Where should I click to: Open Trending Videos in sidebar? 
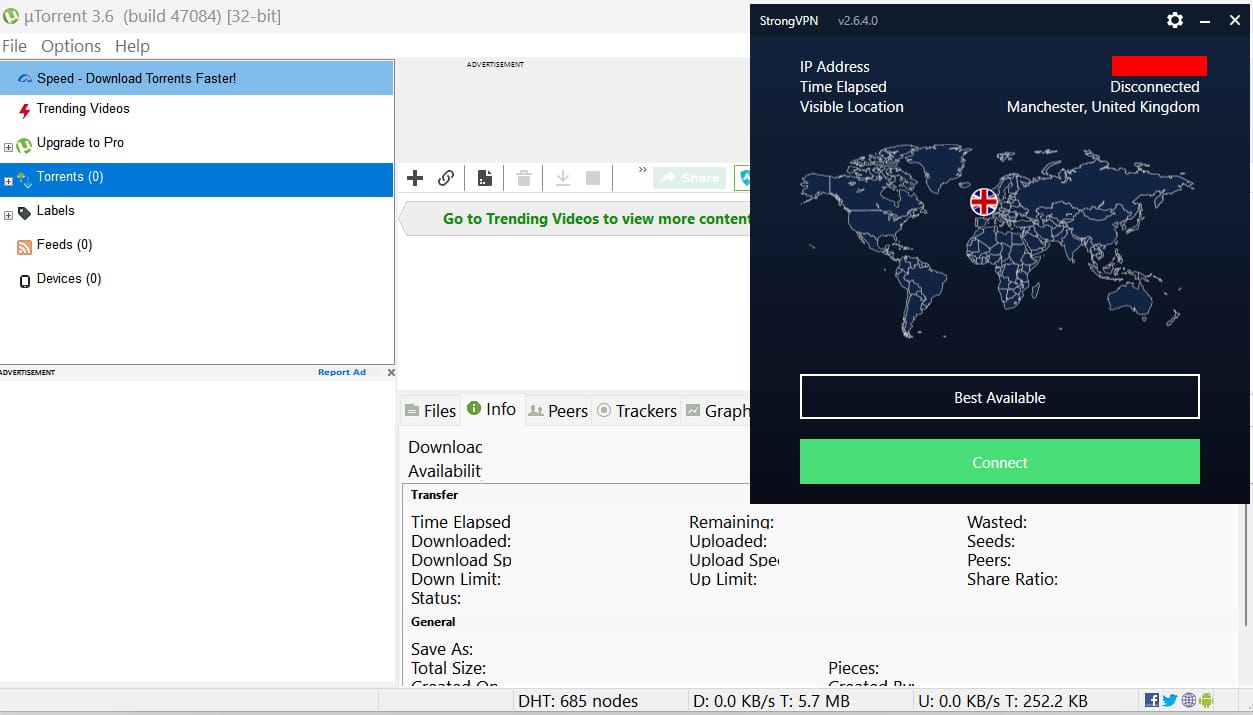(83, 109)
